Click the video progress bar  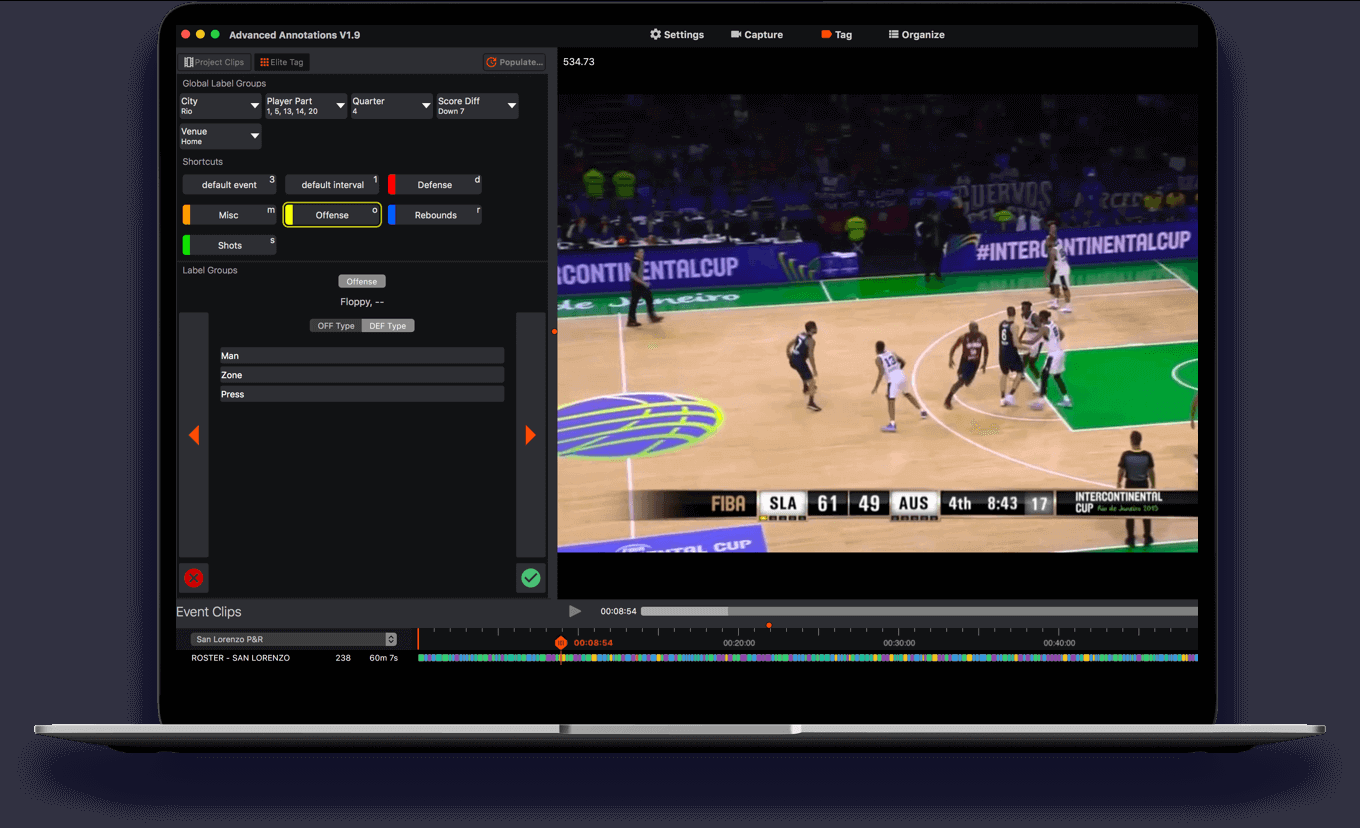pos(918,611)
